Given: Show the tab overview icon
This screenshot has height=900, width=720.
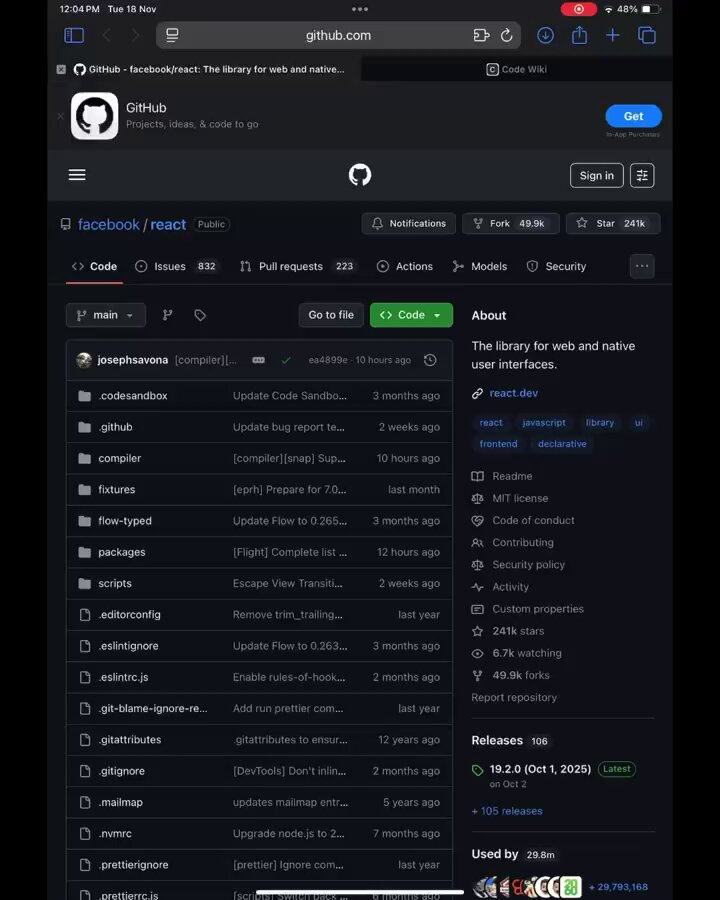Looking at the screenshot, I should tap(647, 36).
